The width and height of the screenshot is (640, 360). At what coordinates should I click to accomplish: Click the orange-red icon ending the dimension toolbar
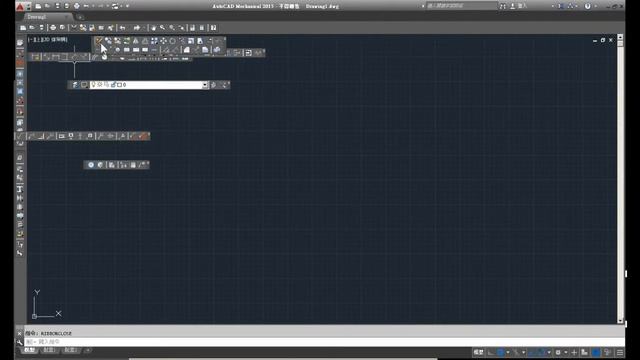click(x=142, y=136)
